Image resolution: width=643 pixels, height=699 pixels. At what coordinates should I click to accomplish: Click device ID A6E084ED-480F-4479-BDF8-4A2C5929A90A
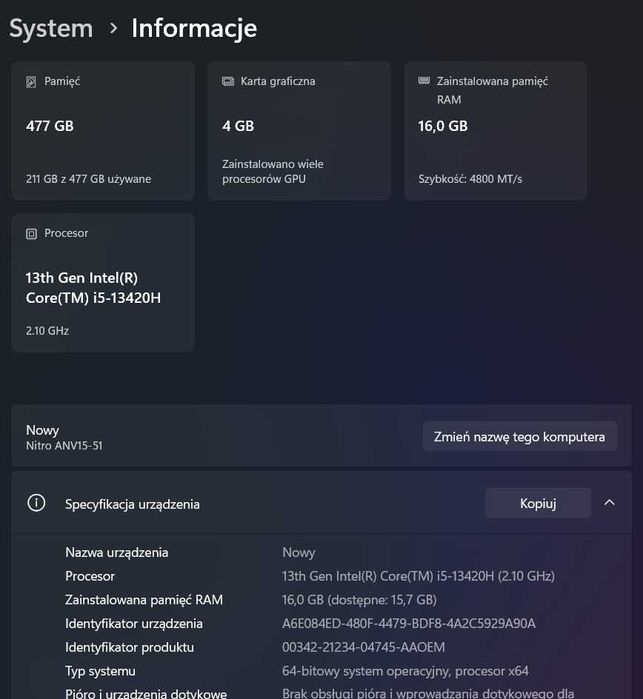409,623
